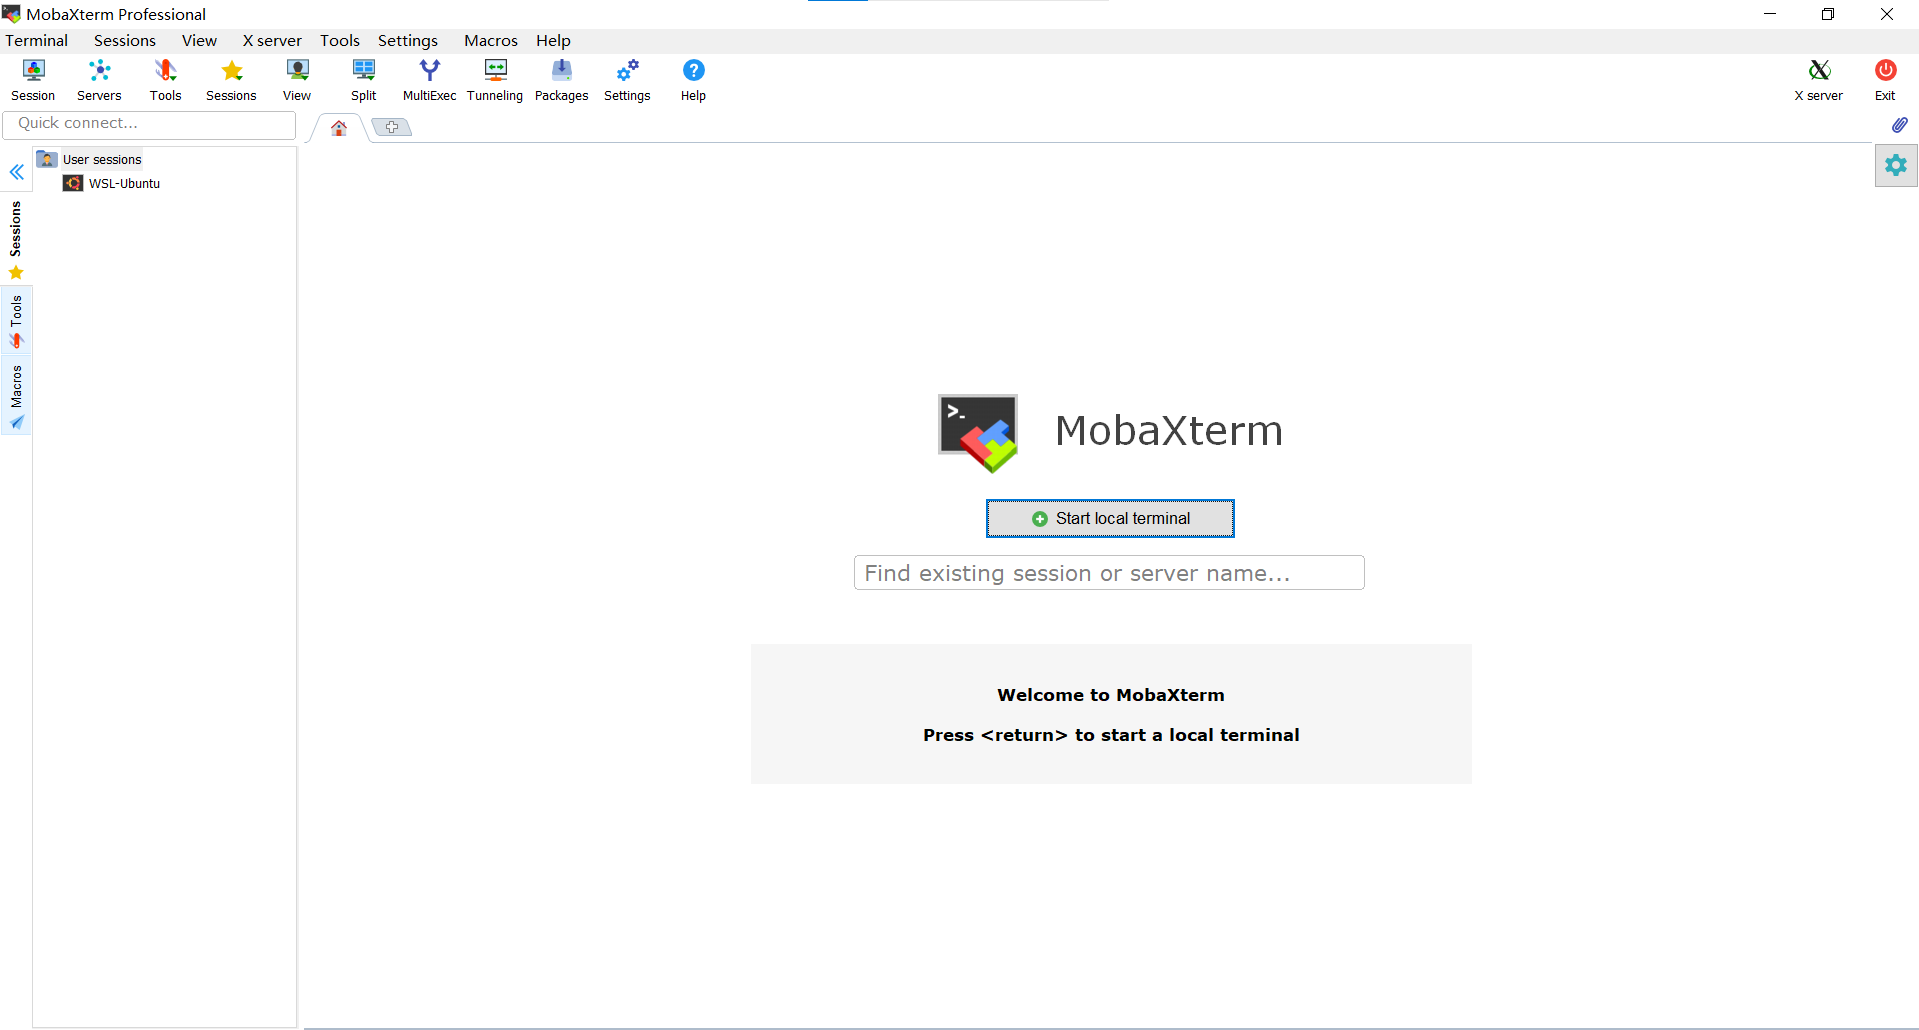Screen dimensions: 1919x1030
Task: Open the Help question mark icon
Action: (x=693, y=80)
